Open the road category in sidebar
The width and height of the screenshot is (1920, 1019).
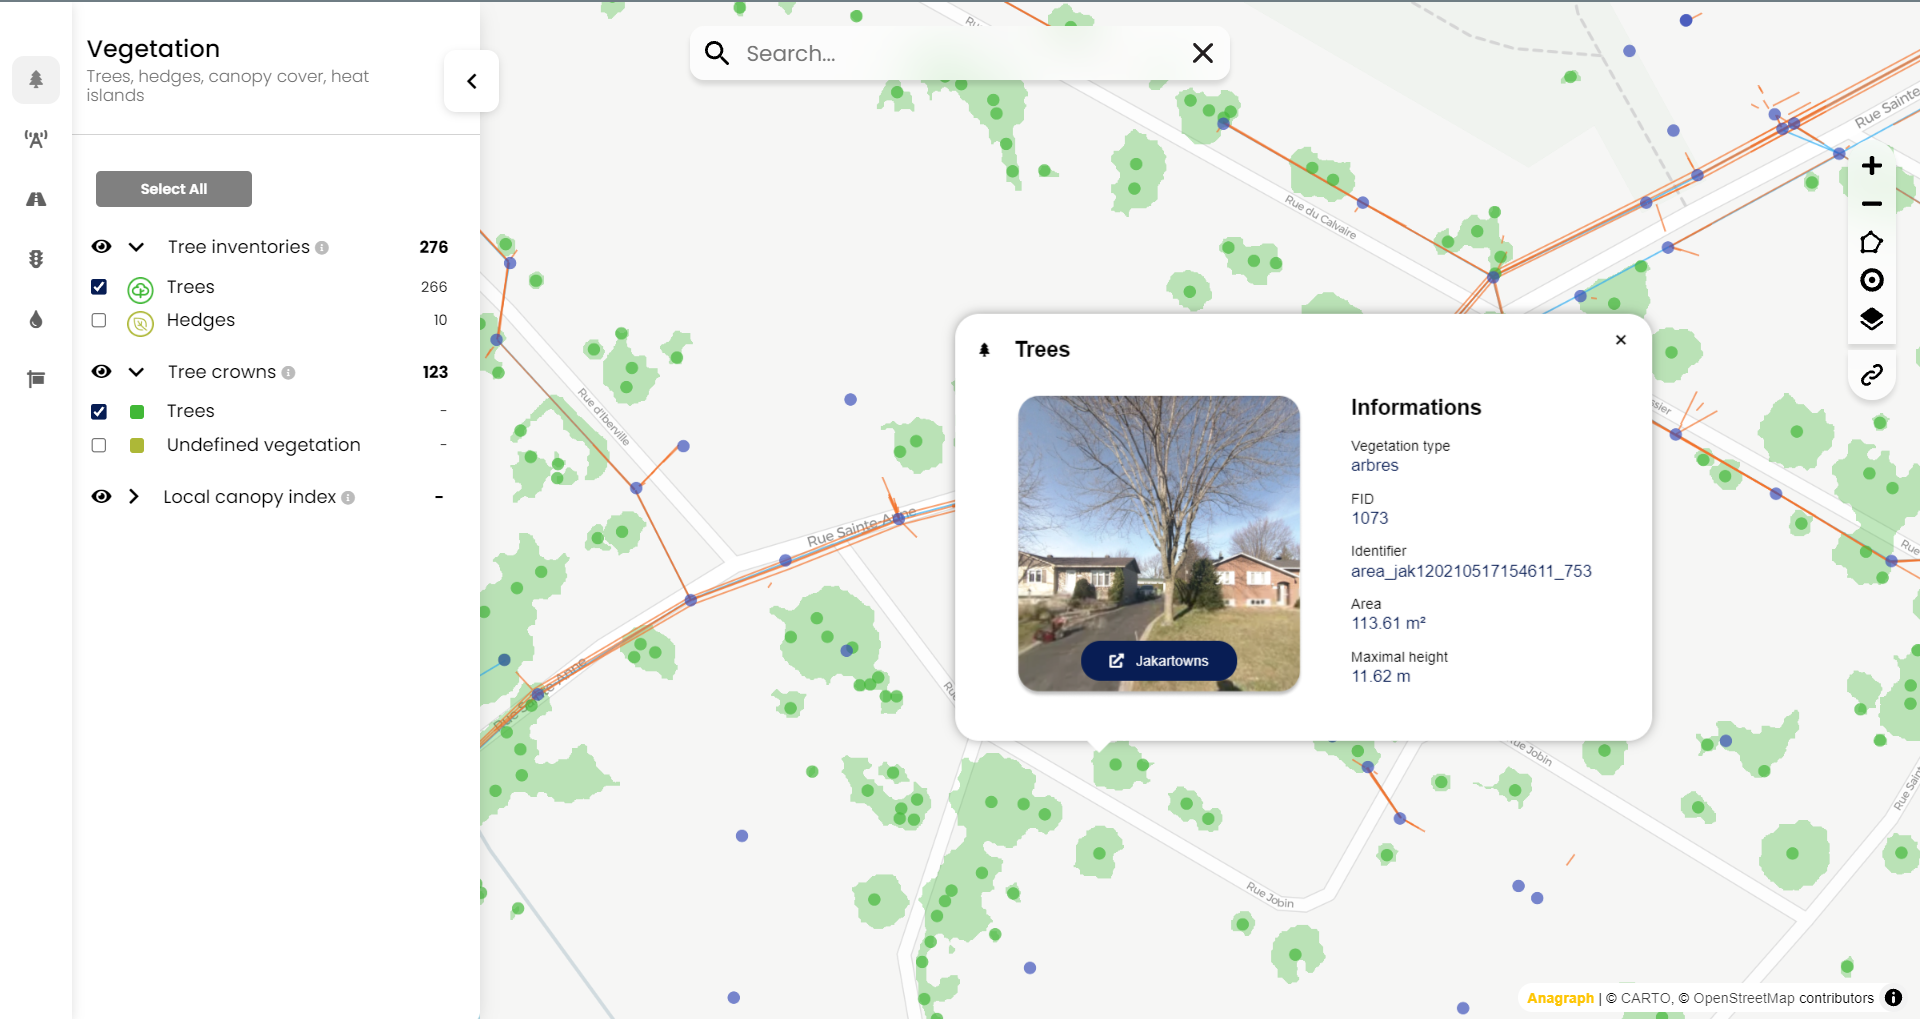point(36,199)
